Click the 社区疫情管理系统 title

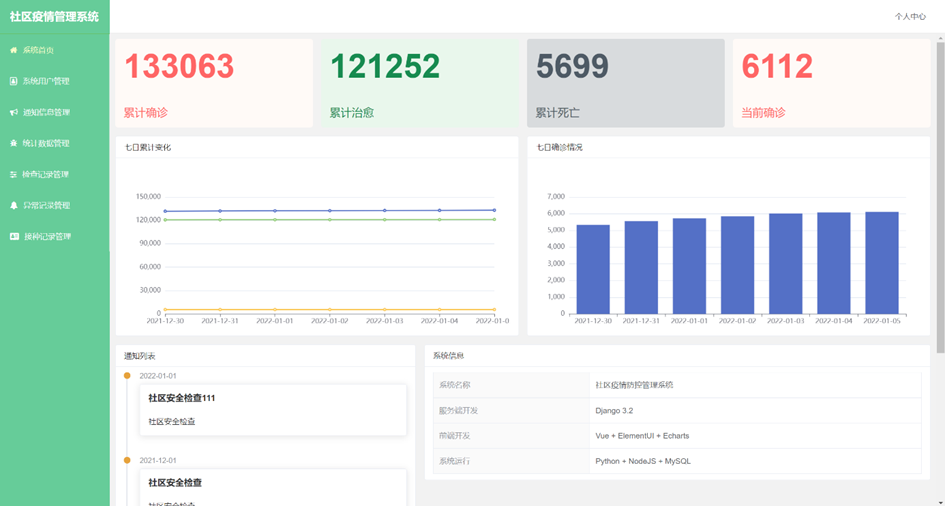tap(54, 17)
